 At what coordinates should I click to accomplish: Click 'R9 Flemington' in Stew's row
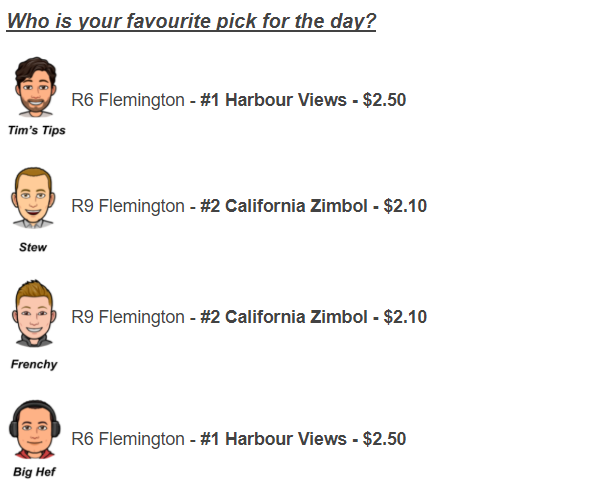[128, 206]
